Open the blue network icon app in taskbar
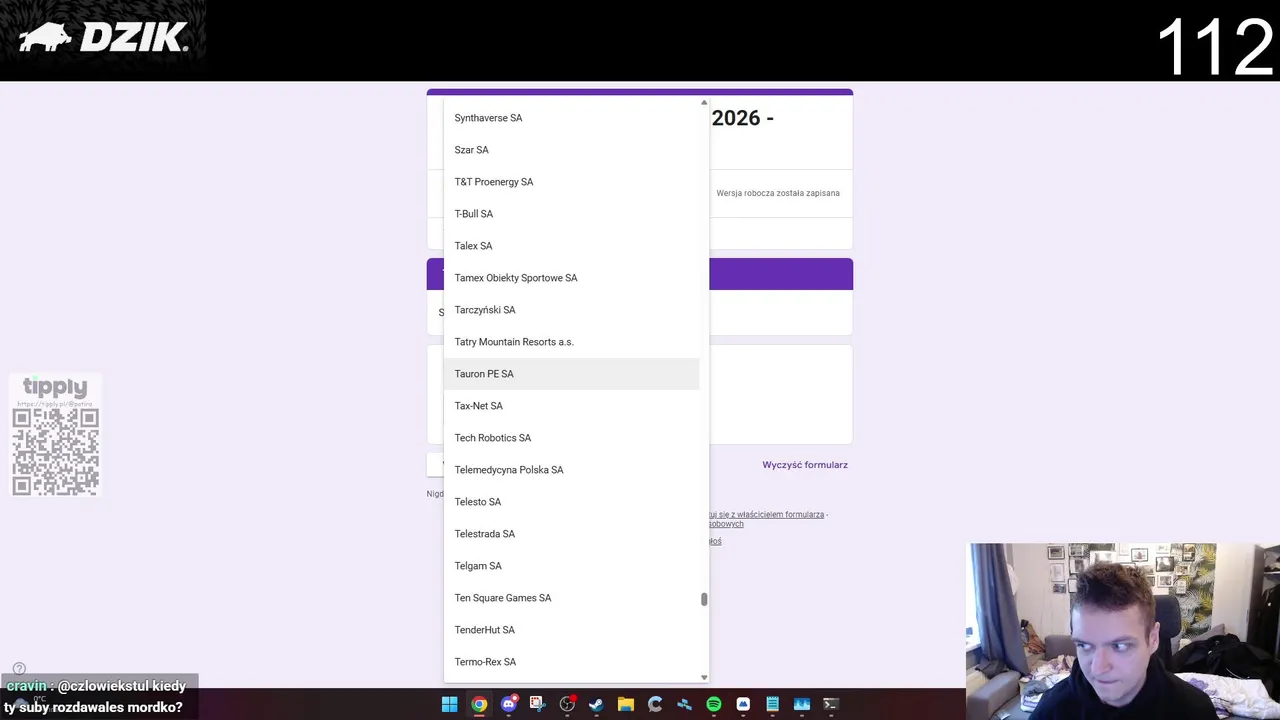The width and height of the screenshot is (1280, 720). [684, 704]
